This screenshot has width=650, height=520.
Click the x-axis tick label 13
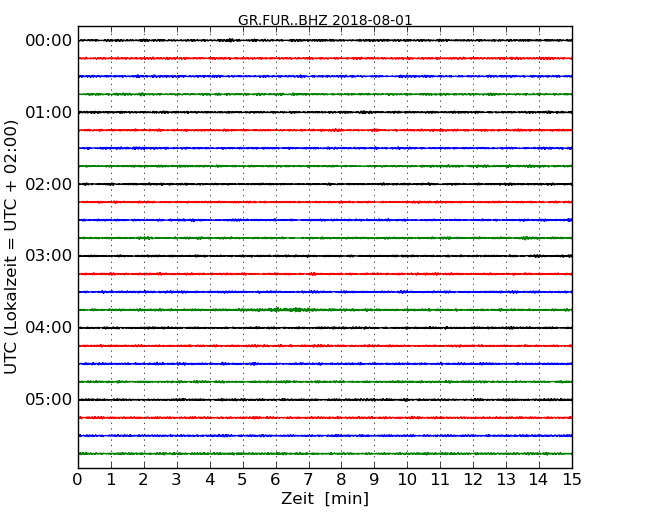point(506,479)
